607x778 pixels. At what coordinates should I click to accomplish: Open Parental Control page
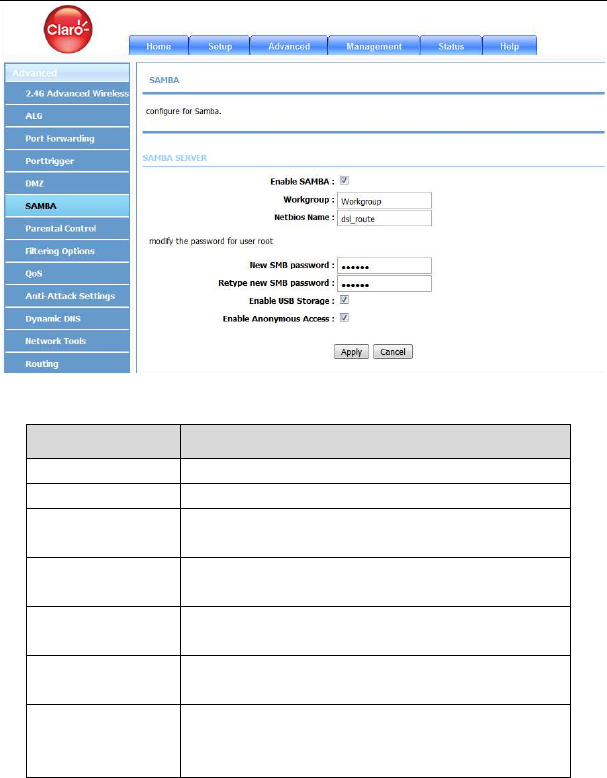point(67,228)
